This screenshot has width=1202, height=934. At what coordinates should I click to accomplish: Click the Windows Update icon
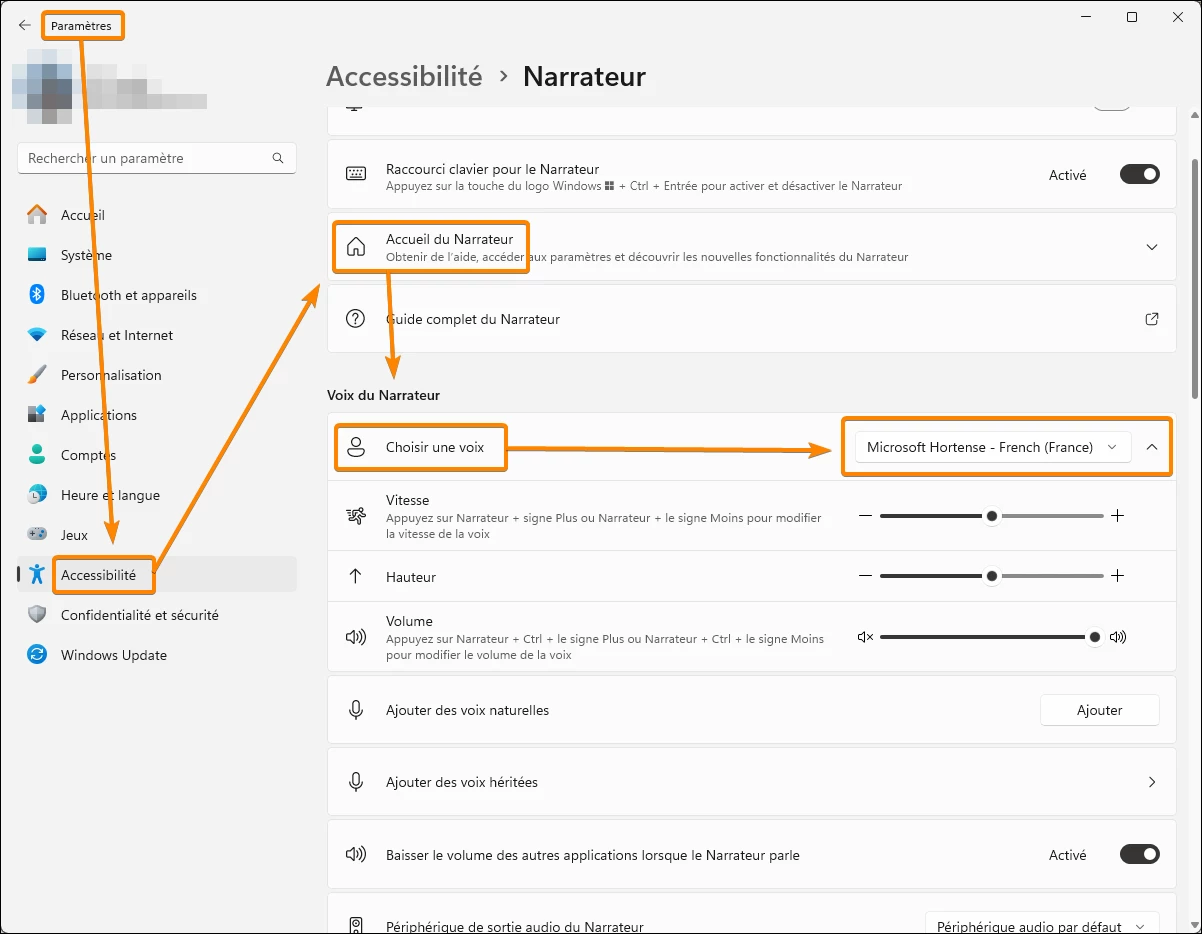pyautogui.click(x=37, y=655)
